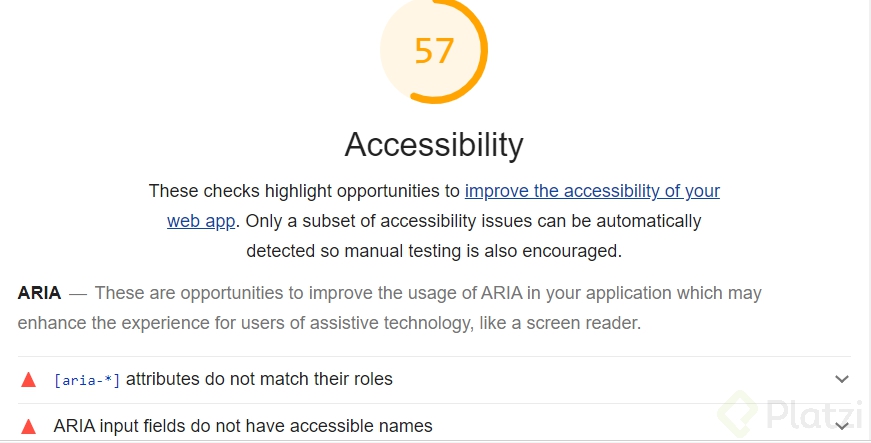The height and width of the screenshot is (443, 871).
Task: Click 'These checks highlight opportunities to' text
Action: (x=304, y=191)
